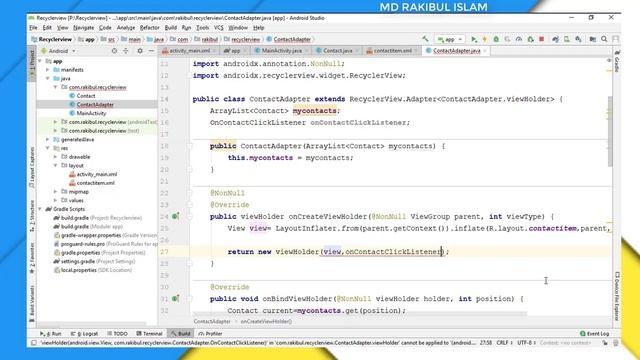
Task: Click the editor vertical scrollbar
Action: click(610, 131)
